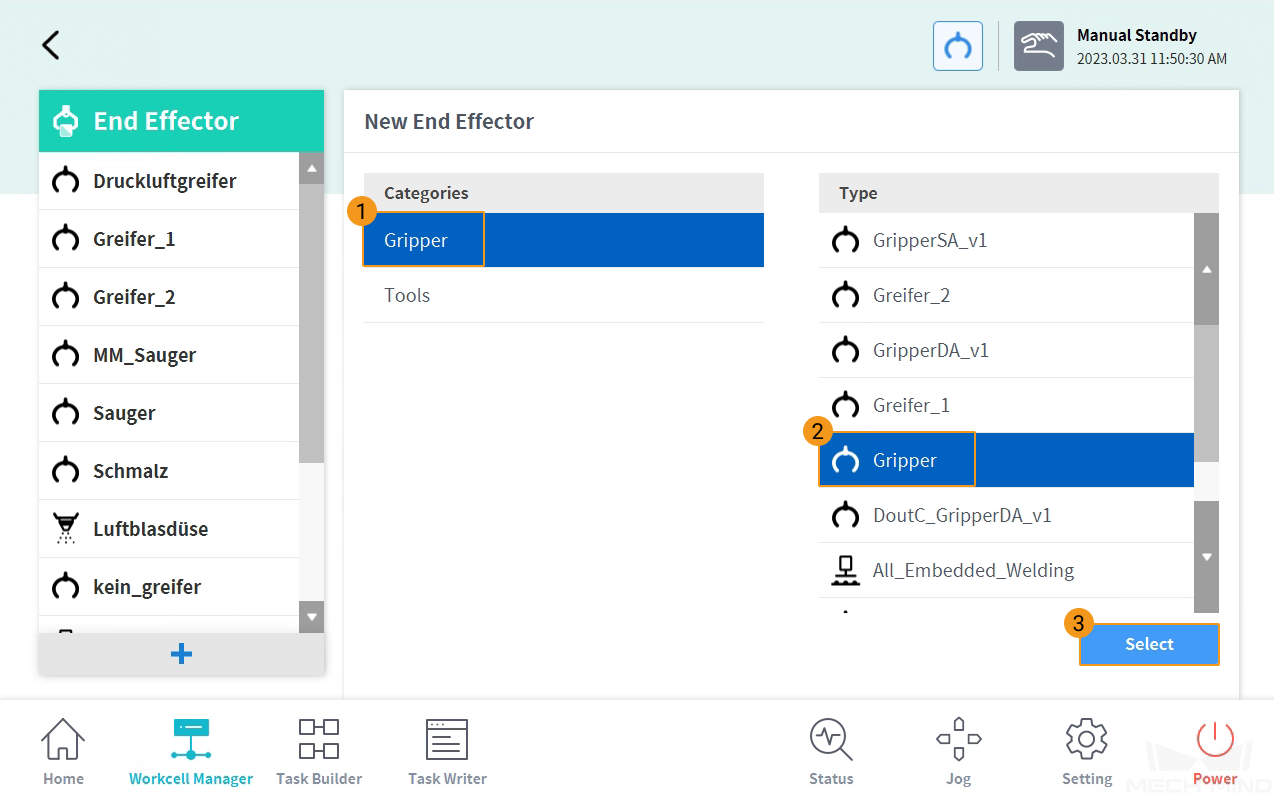The width and height of the screenshot is (1274, 797).
Task: Open the Status panel
Action: point(831,752)
